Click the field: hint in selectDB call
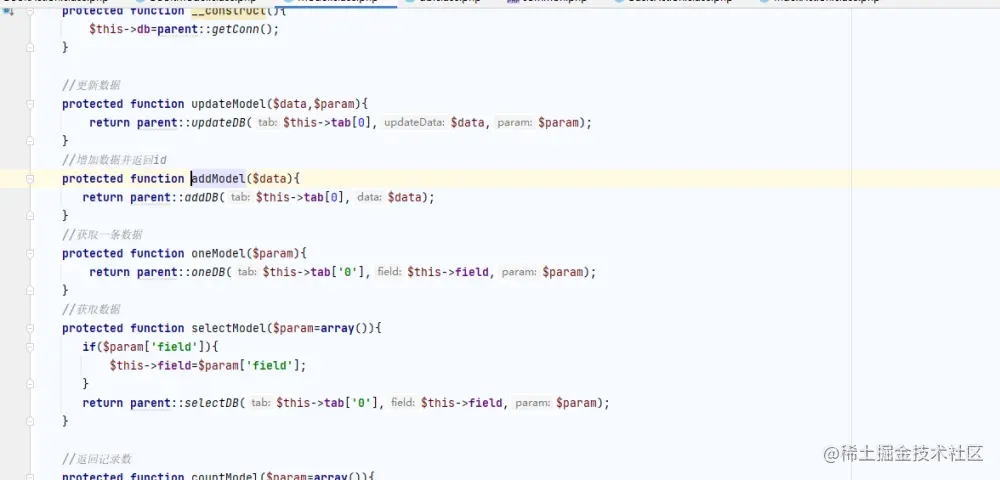 [x=403, y=403]
